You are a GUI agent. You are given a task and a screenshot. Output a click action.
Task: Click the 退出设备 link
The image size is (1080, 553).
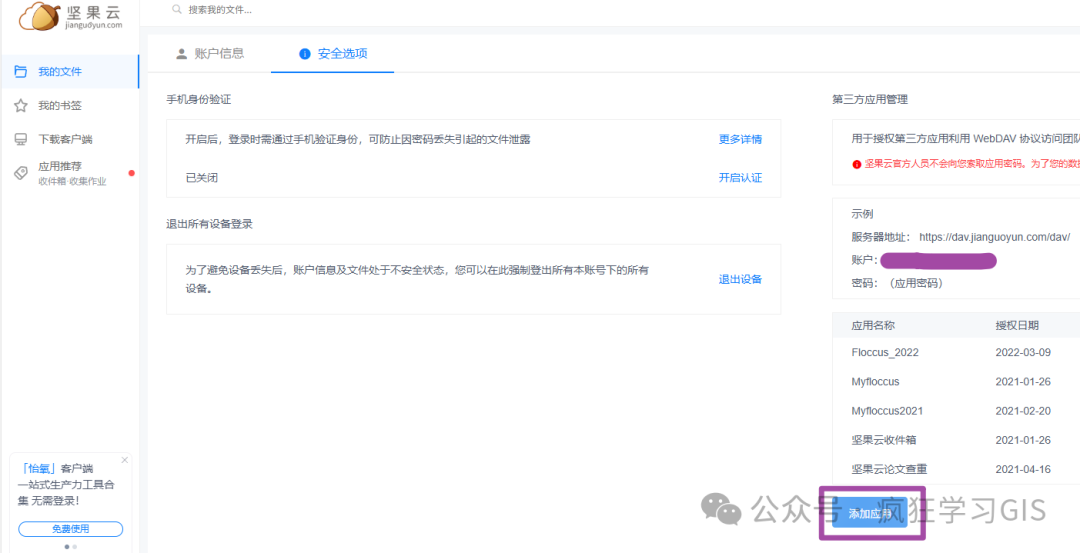click(x=740, y=280)
